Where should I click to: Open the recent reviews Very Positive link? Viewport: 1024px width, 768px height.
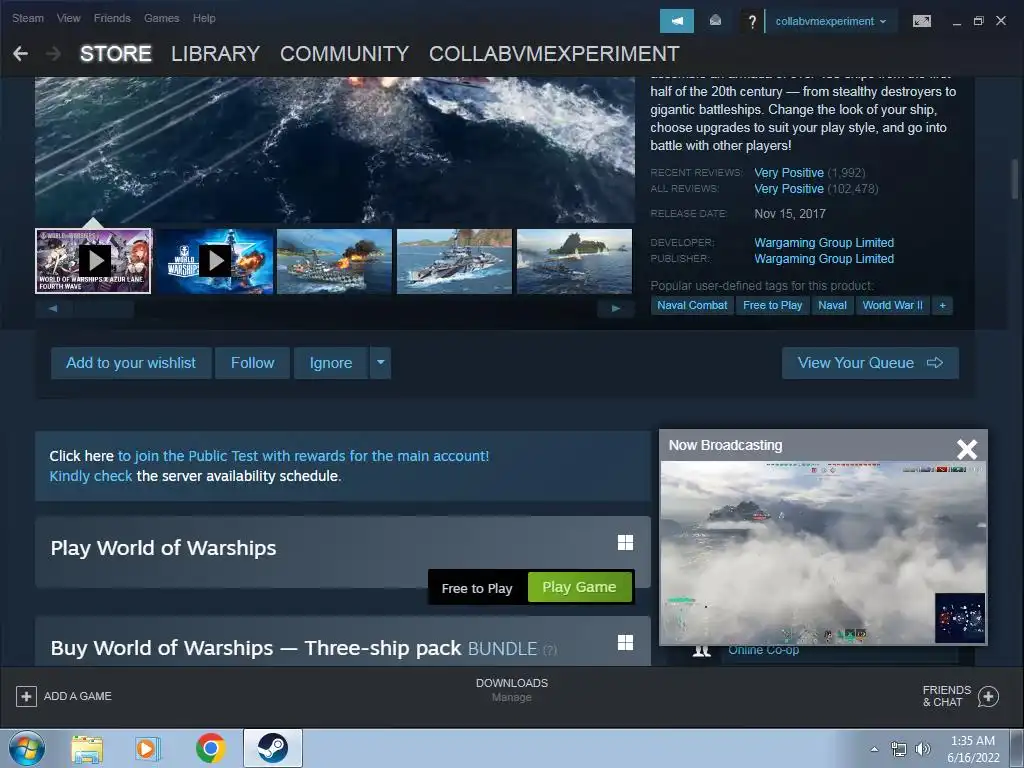click(x=789, y=172)
